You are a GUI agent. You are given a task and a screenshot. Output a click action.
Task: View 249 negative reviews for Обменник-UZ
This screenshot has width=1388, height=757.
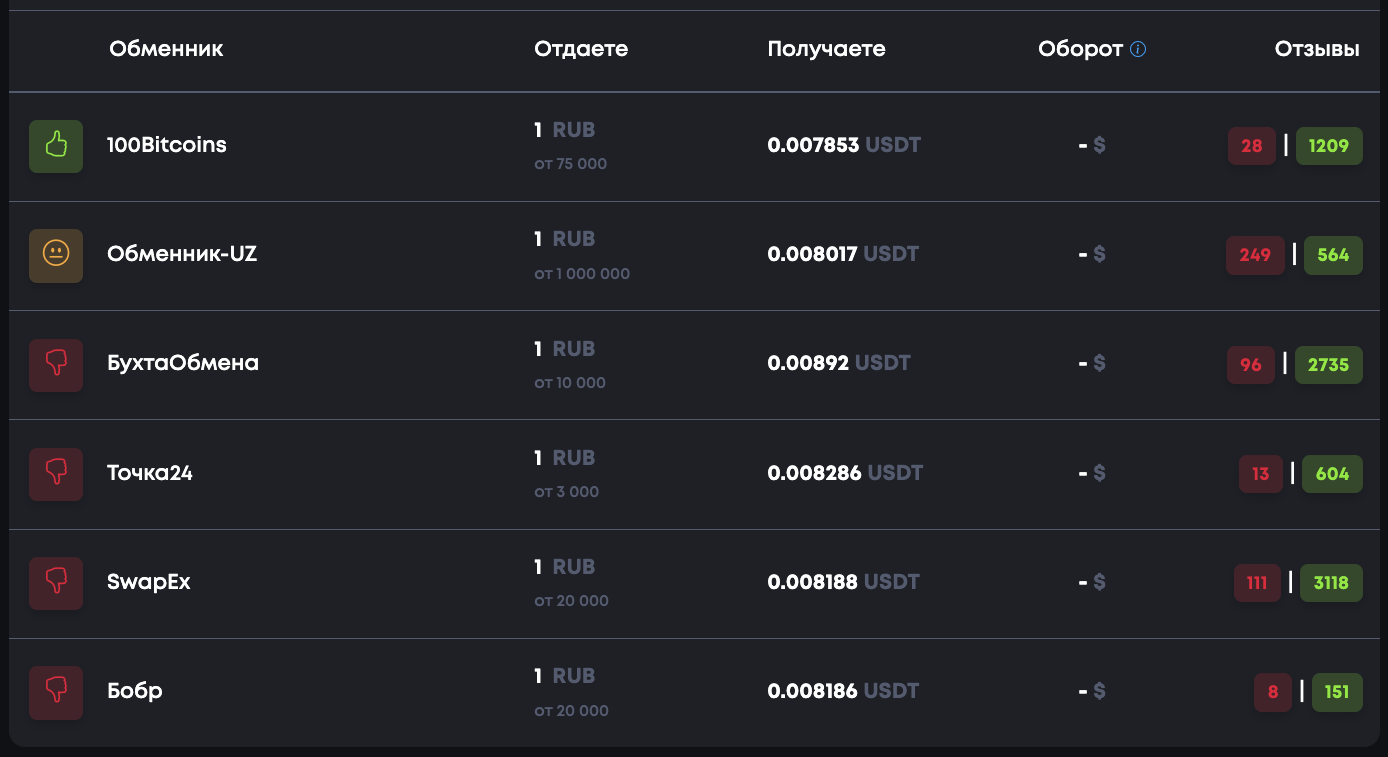pyautogui.click(x=1255, y=255)
